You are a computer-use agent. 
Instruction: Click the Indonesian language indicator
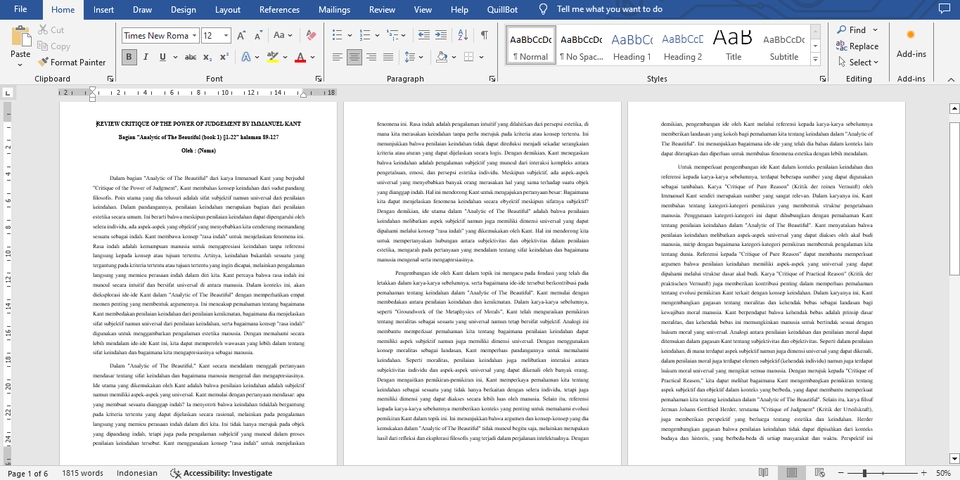137,473
